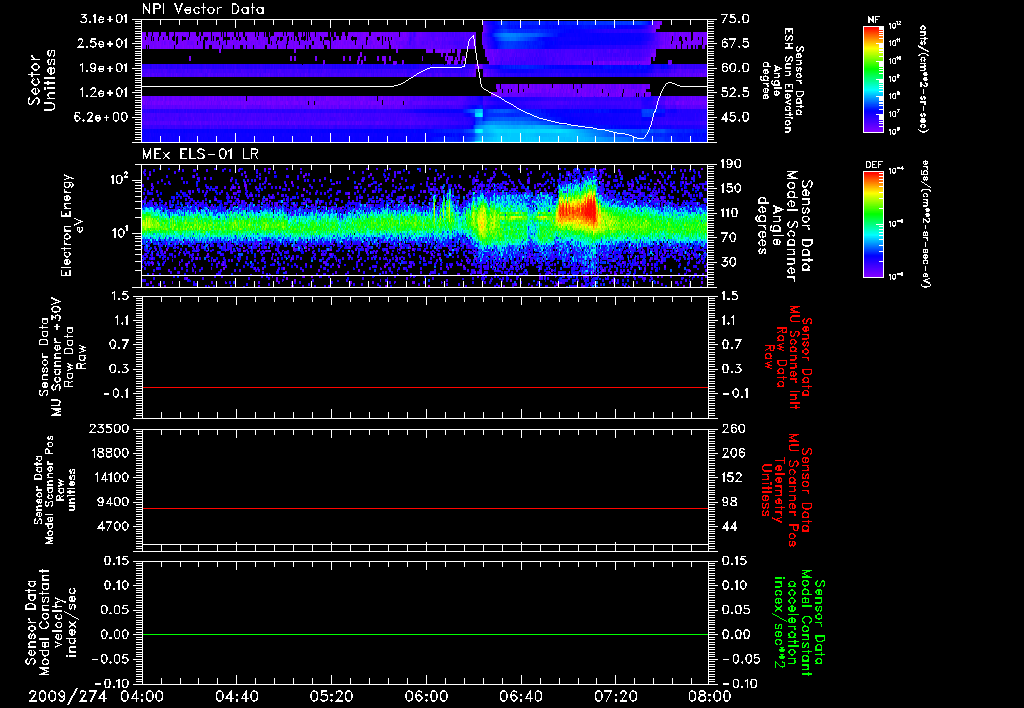
Task: Click the green Model Constant acceleration label
Action: pyautogui.click(x=797, y=622)
